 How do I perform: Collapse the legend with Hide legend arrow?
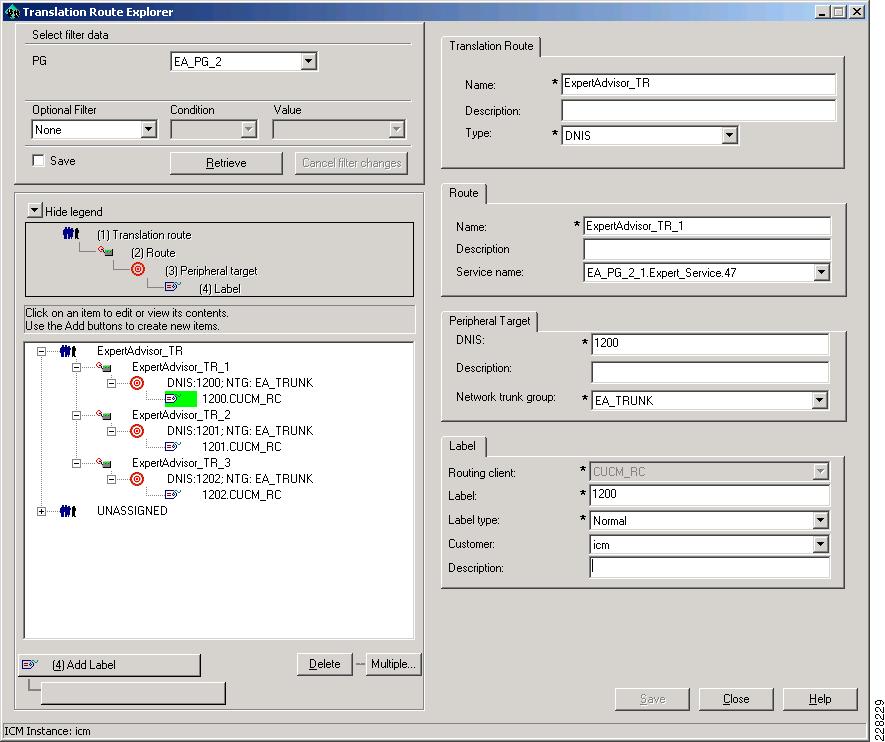coord(34,211)
